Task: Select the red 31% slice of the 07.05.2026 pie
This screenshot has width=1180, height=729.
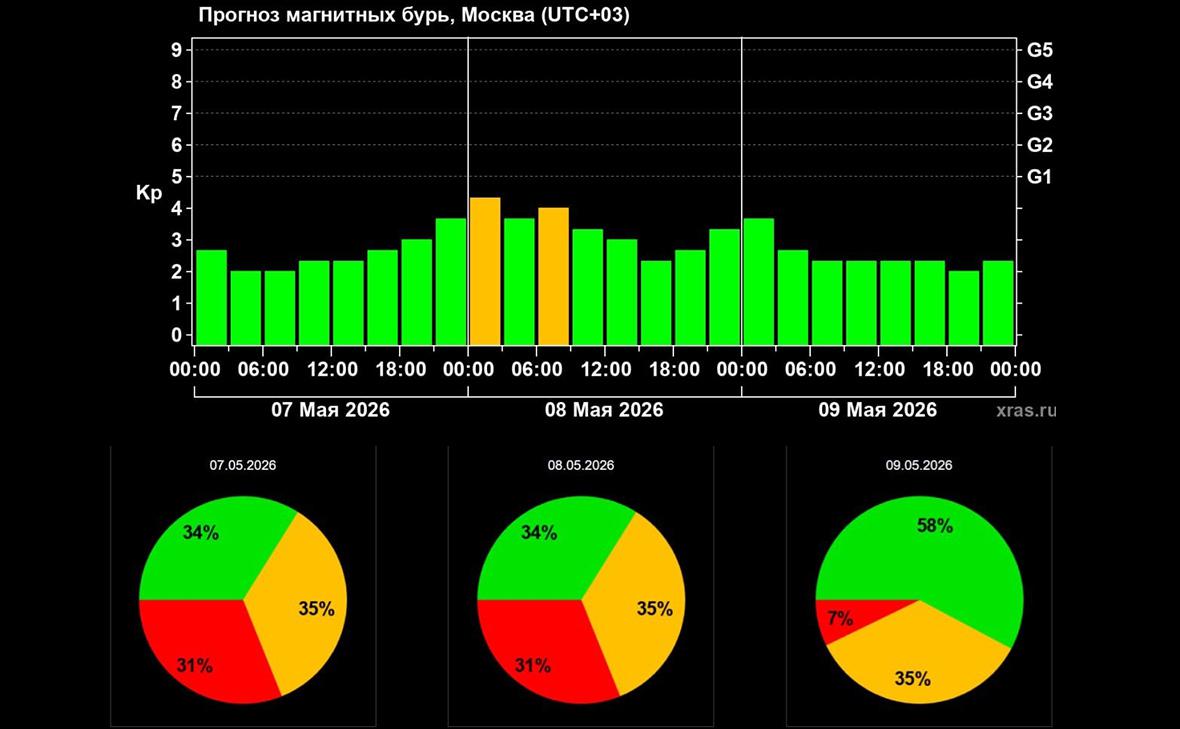Action: (x=199, y=649)
